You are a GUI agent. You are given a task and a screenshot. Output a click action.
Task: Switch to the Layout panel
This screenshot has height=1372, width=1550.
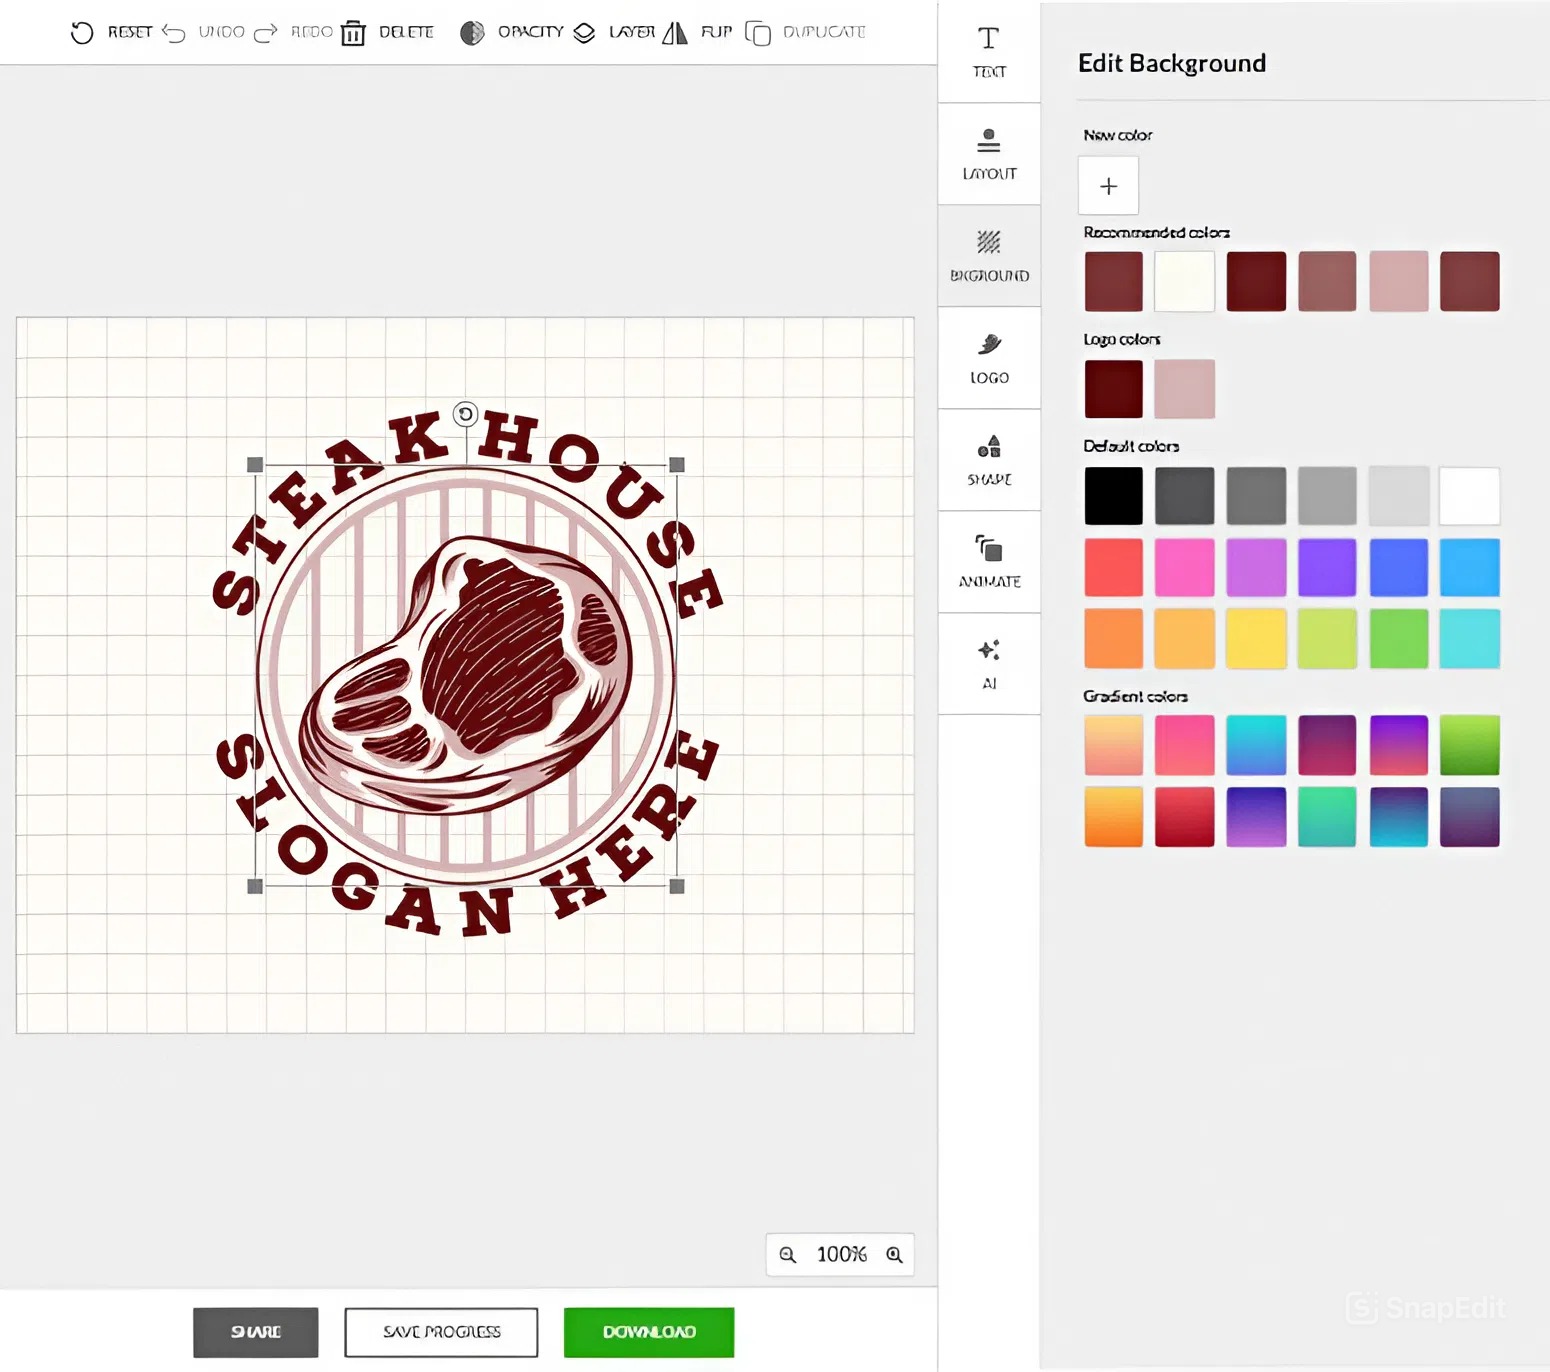tap(989, 154)
